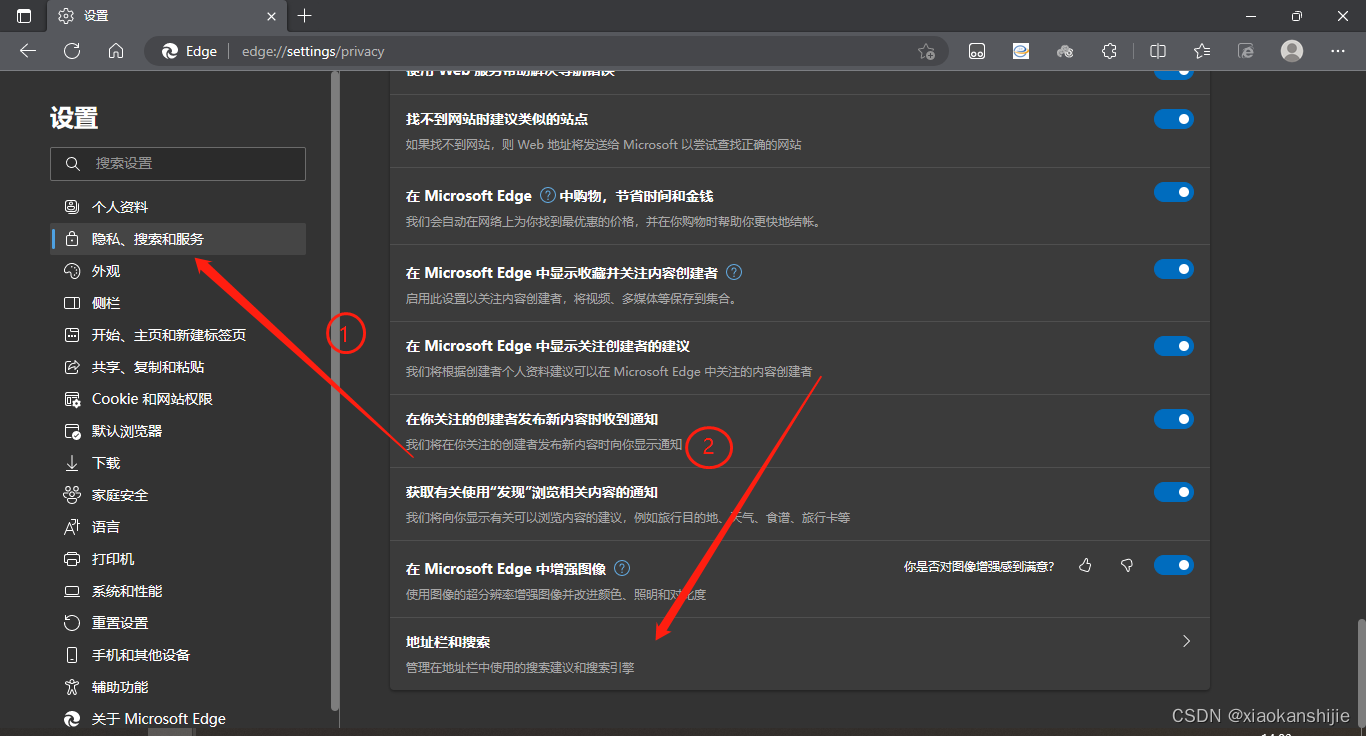Image resolution: width=1366 pixels, height=736 pixels.
Task: Close the 设置 tab
Action: click(269, 16)
